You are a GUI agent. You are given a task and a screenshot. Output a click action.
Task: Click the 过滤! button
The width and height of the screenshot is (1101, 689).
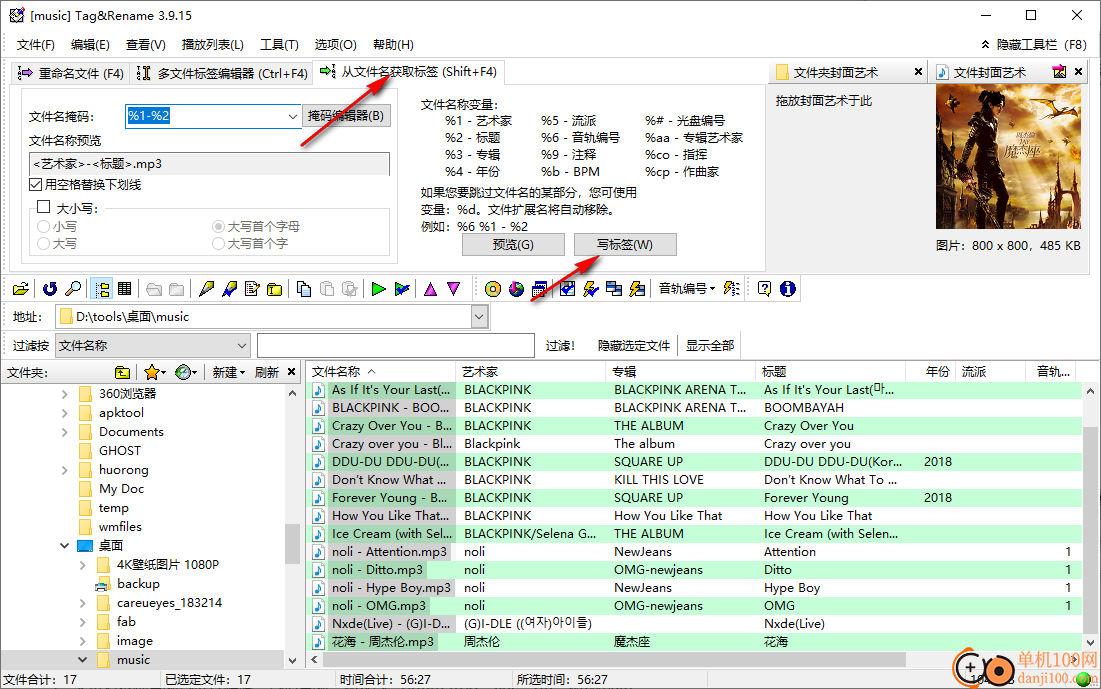pyautogui.click(x=560, y=346)
